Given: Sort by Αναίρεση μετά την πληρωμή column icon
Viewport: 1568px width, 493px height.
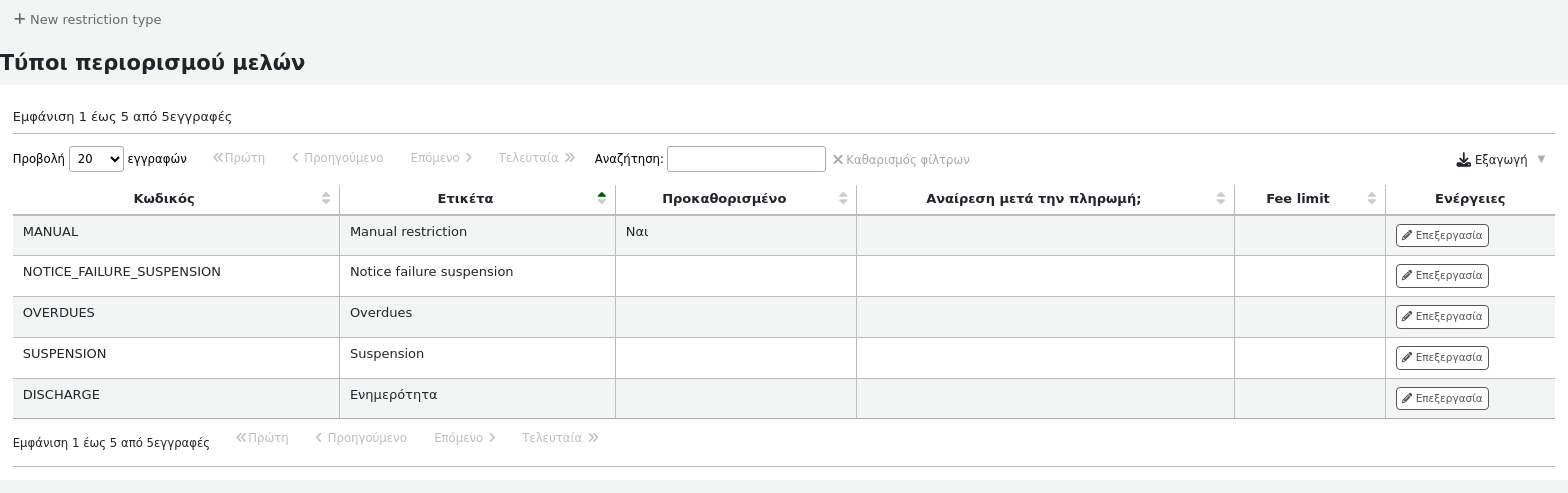Looking at the screenshot, I should pos(1221,198).
